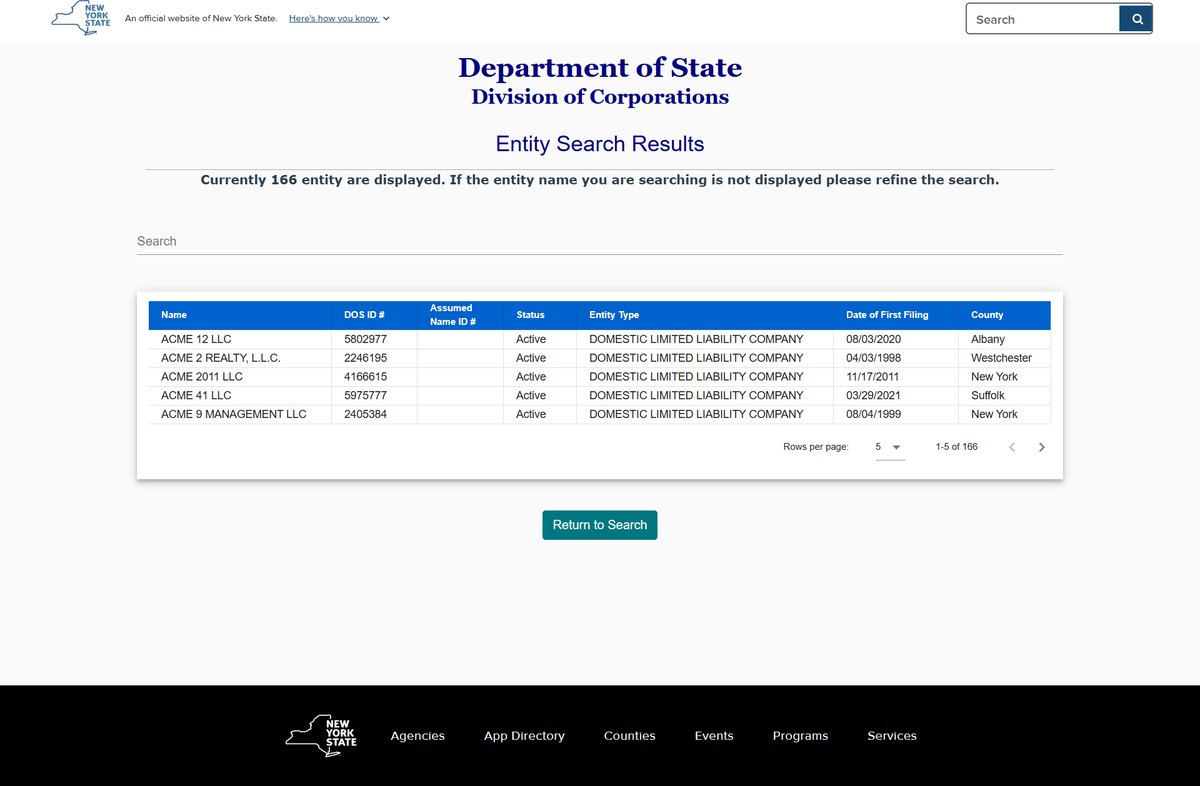The image size is (1200, 786).
Task: Open the App Directory footer link
Action: coord(524,736)
